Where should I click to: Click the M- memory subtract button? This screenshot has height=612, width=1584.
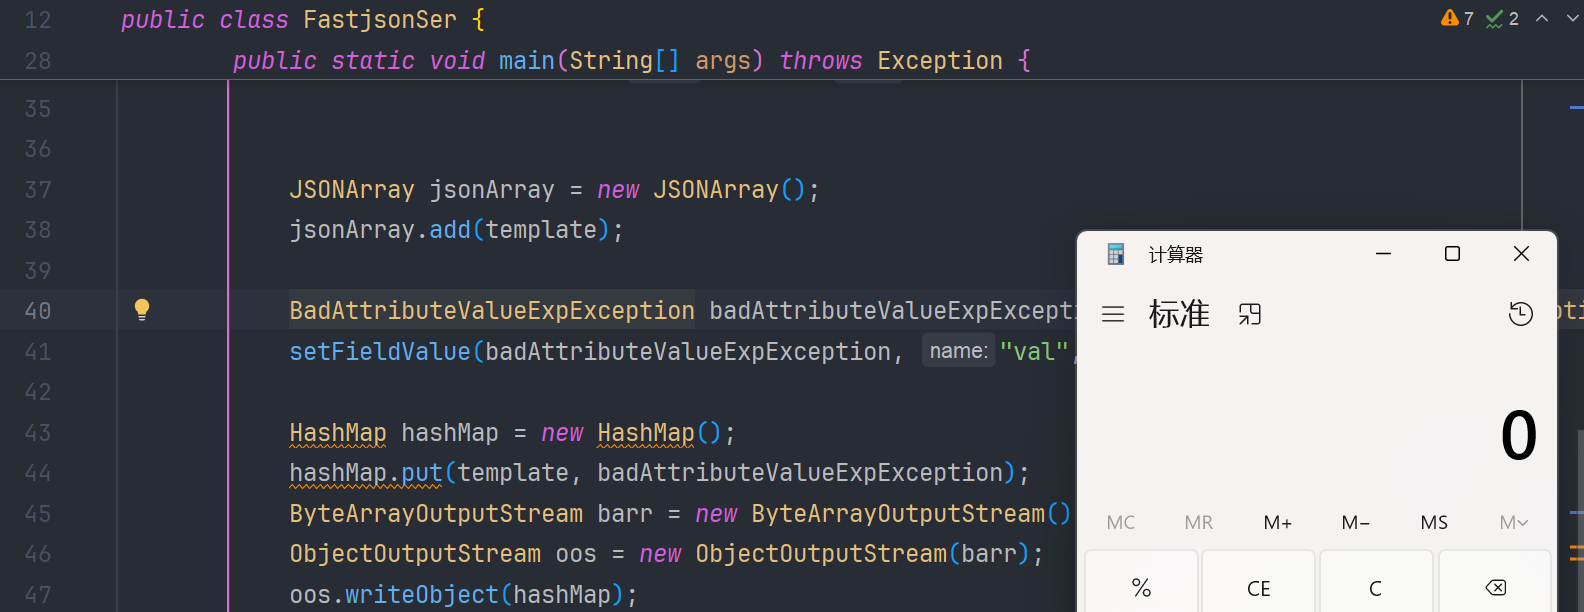coord(1356,522)
